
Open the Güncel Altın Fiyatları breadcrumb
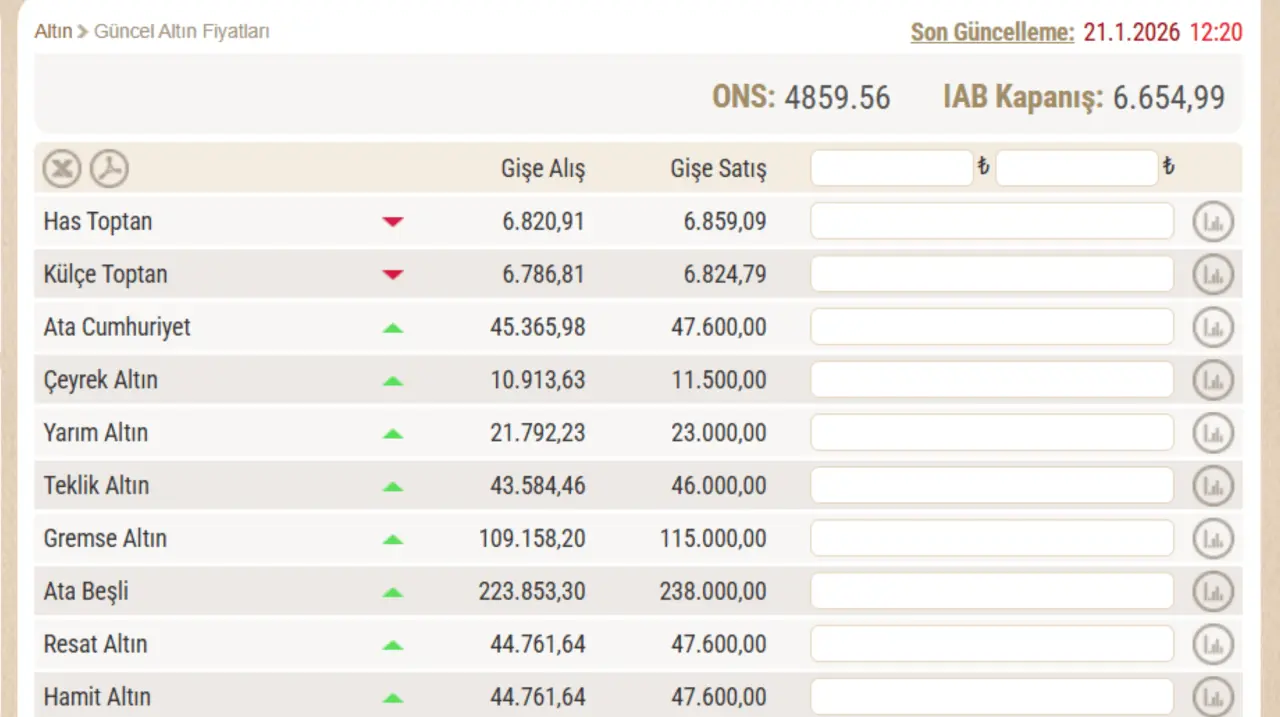181,32
